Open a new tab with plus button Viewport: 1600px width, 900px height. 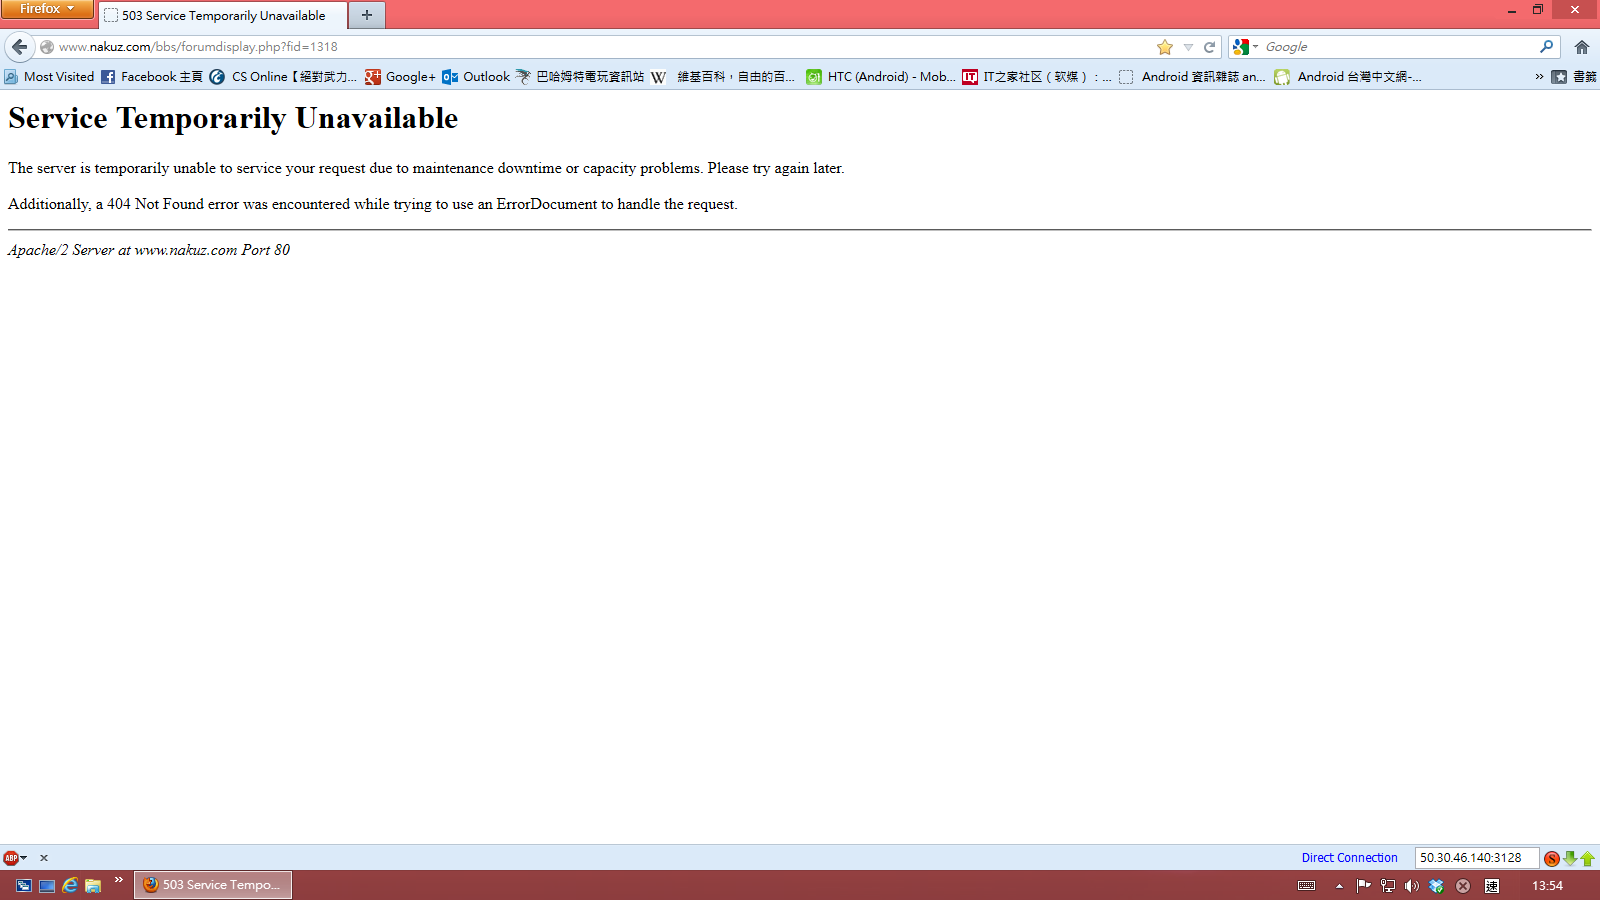point(367,15)
